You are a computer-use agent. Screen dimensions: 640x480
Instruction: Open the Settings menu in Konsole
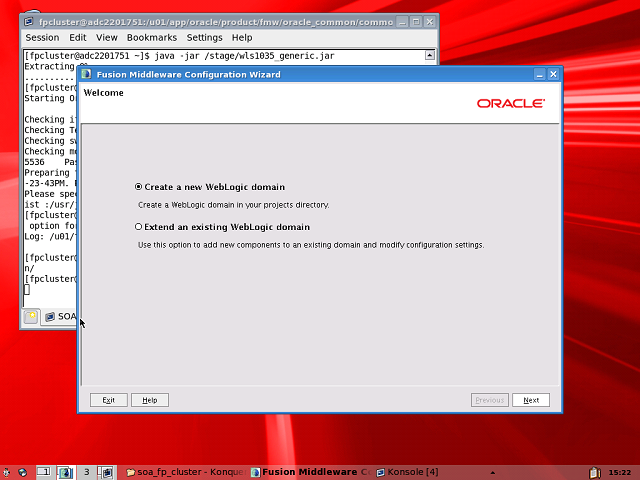[204, 38]
